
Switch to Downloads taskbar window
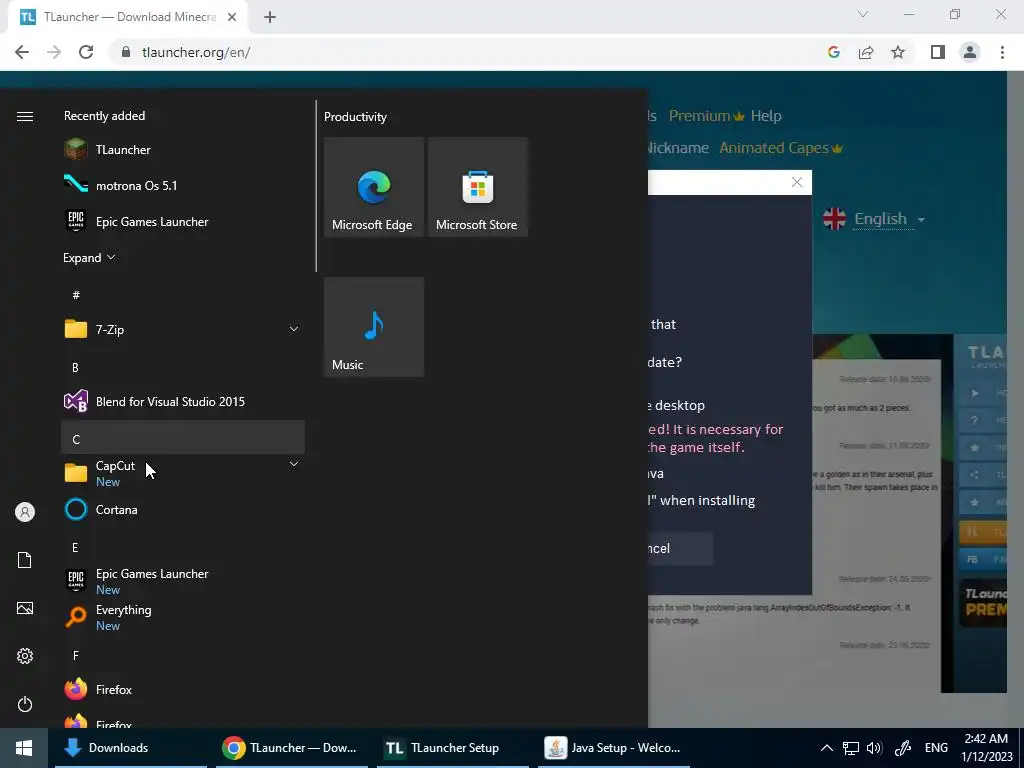pyautogui.click(x=130, y=748)
